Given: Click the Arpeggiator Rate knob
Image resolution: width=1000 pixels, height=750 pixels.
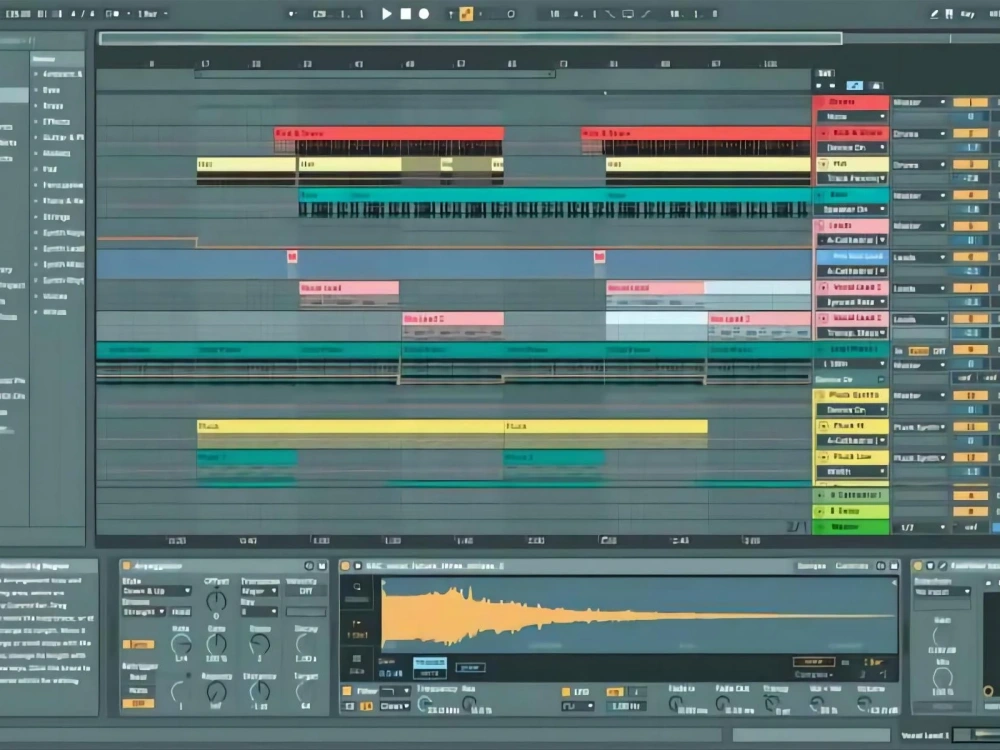Looking at the screenshot, I should pos(181,645).
